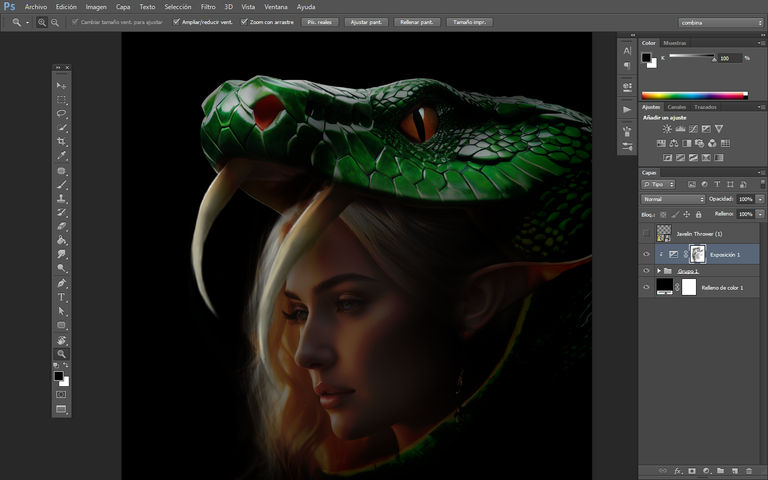This screenshot has height=480, width=768.
Task: Expand the Grupo 1 layer group
Action: (659, 270)
